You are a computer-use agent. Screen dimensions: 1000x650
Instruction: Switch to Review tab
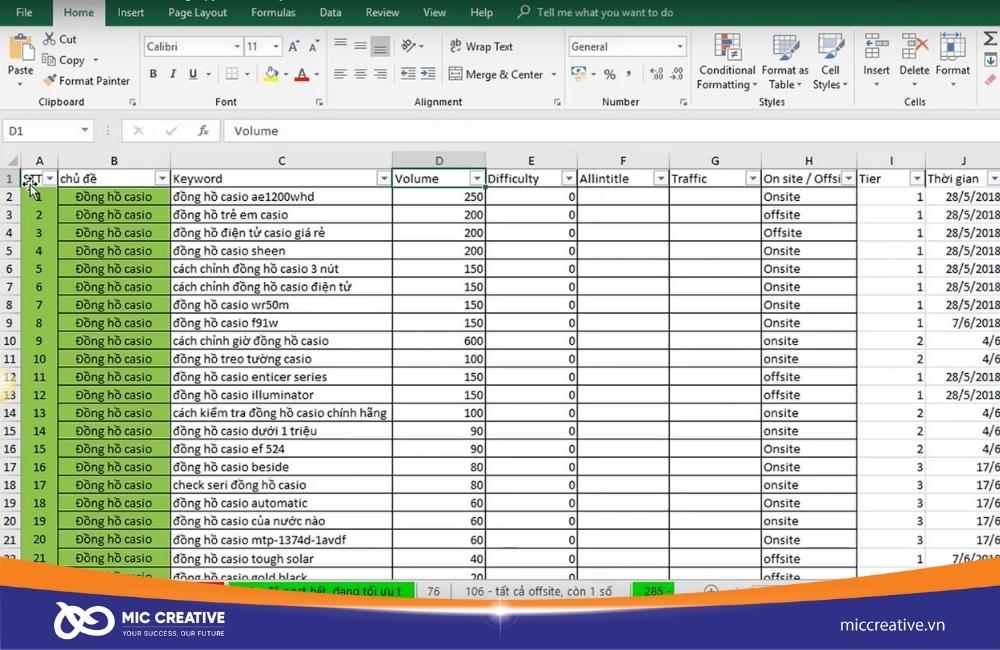[x=382, y=12]
